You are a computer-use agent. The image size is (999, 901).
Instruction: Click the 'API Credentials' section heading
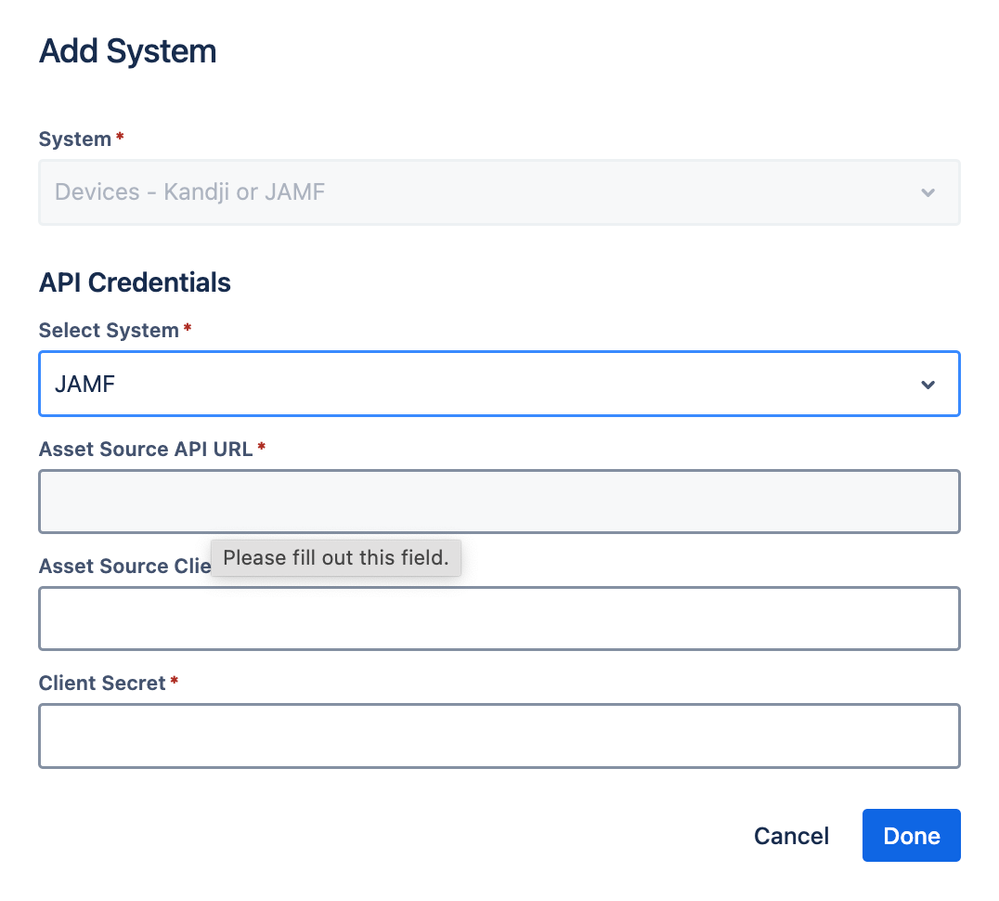tap(135, 283)
